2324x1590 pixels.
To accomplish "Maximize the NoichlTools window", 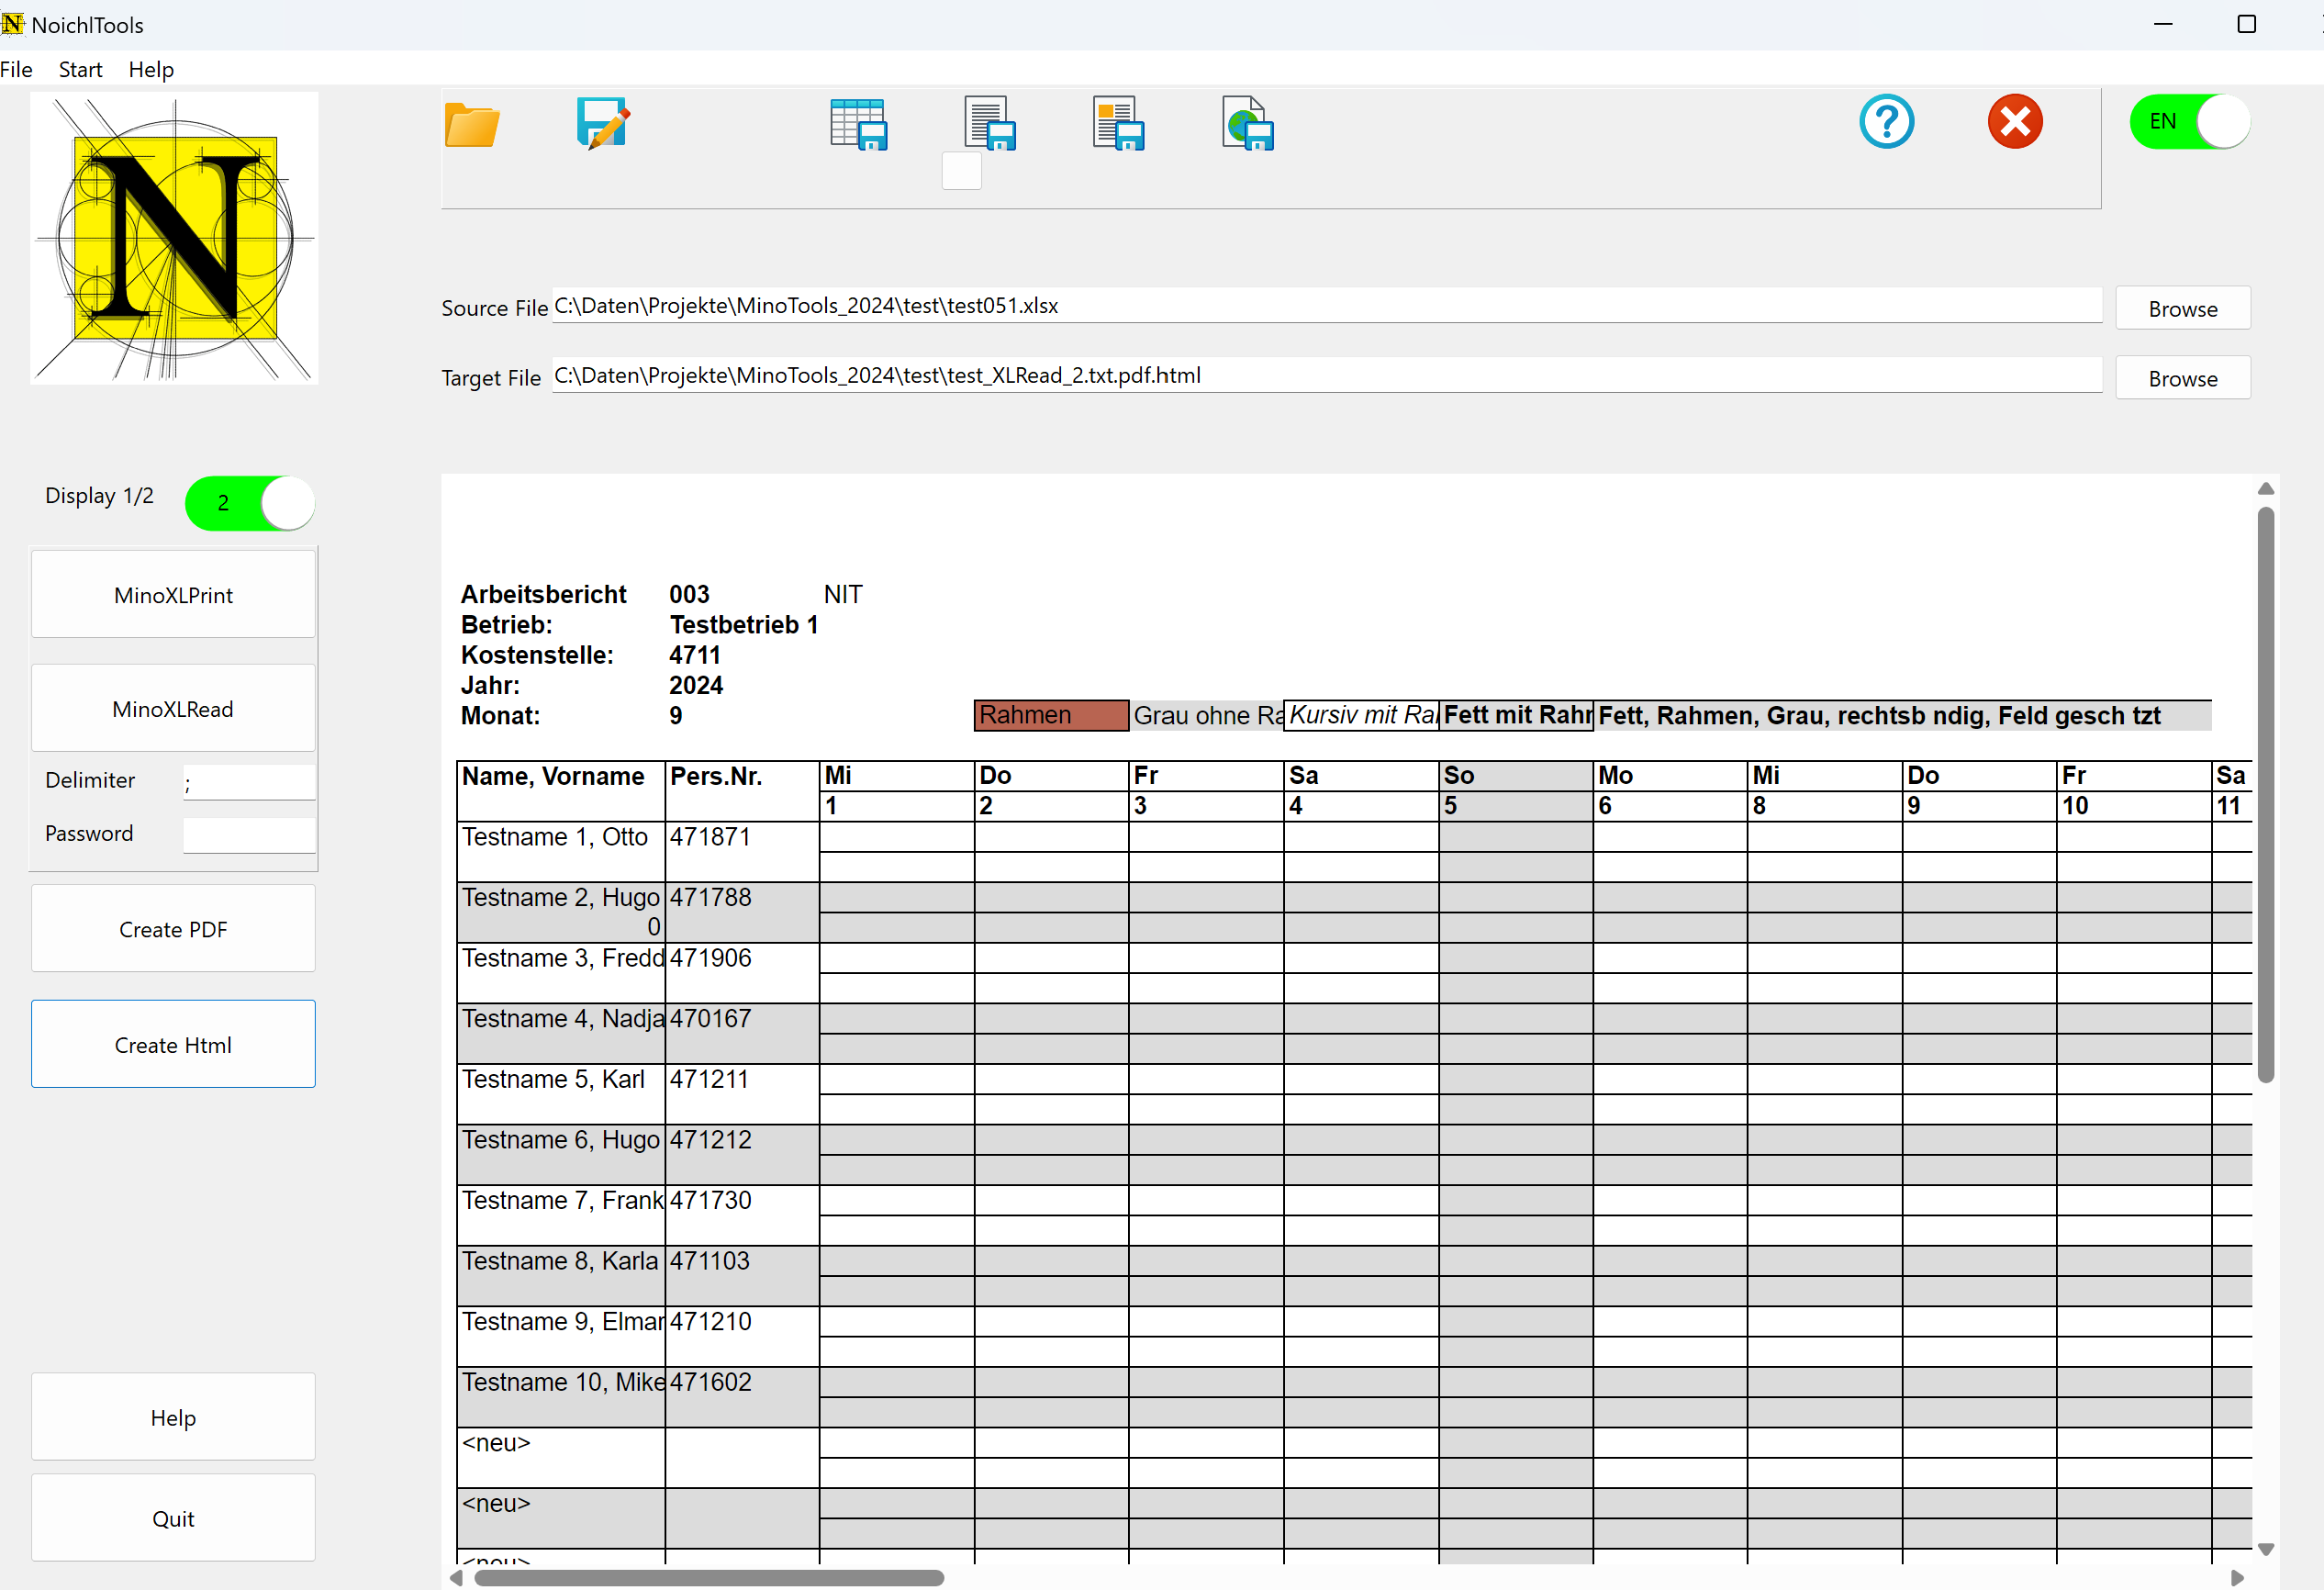I will pyautogui.click(x=2247, y=24).
